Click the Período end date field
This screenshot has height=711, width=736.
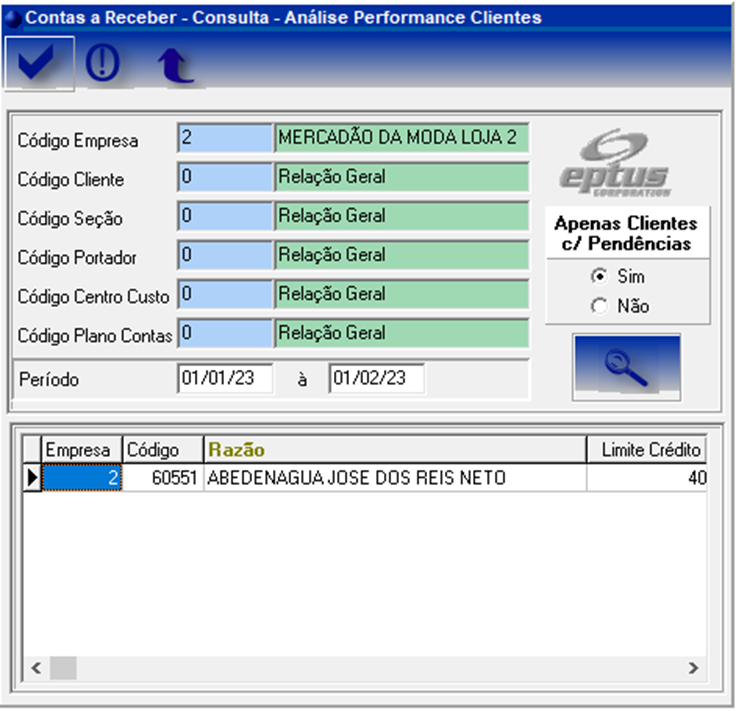376,379
